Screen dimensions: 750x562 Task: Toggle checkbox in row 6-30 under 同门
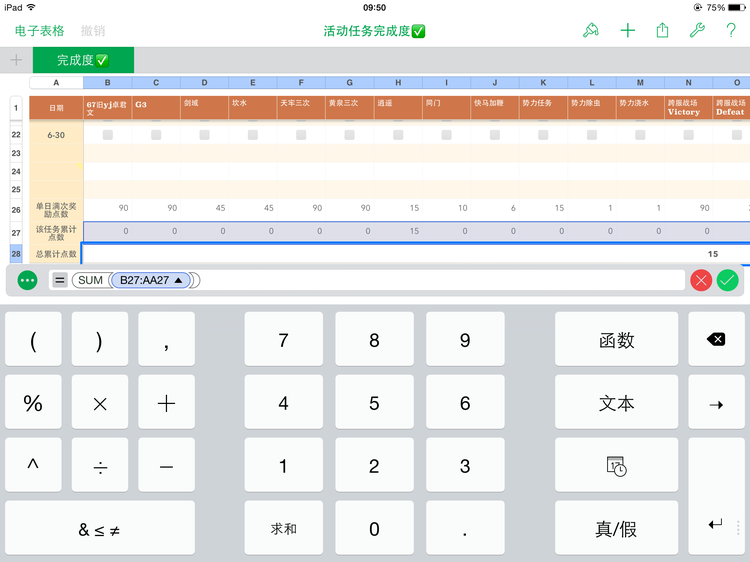coord(446,135)
